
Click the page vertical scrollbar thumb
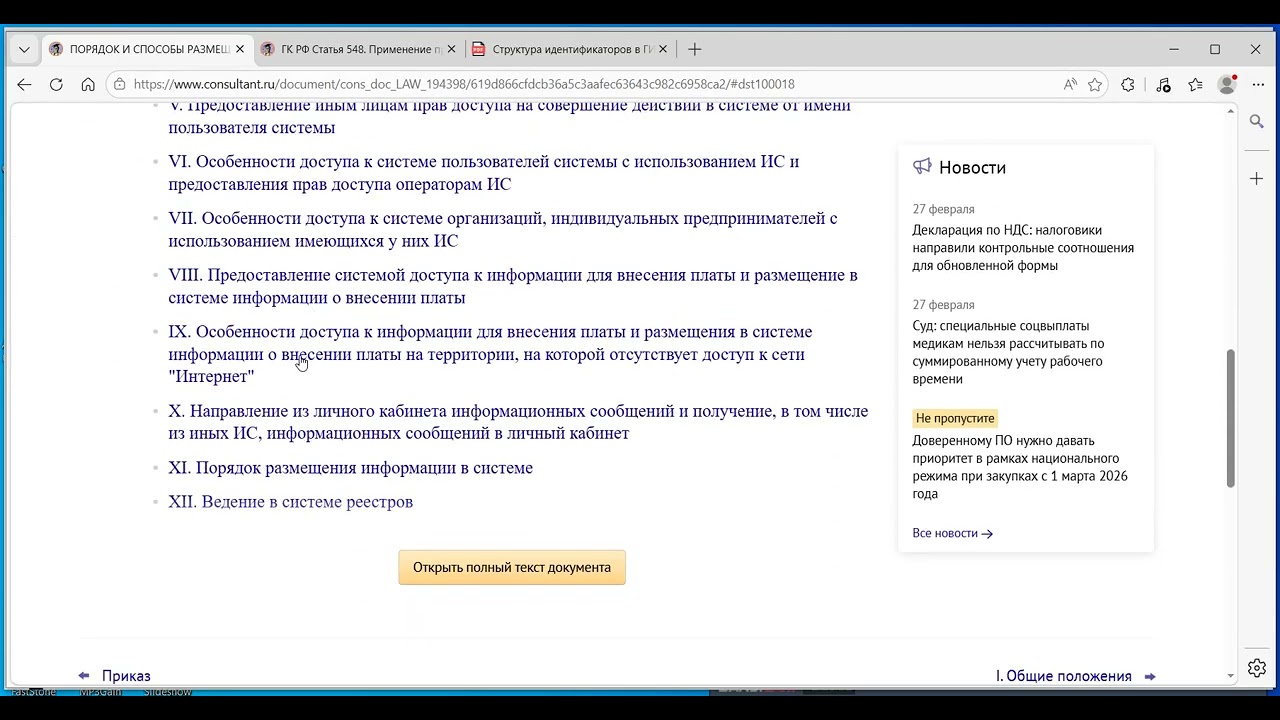coord(1231,418)
